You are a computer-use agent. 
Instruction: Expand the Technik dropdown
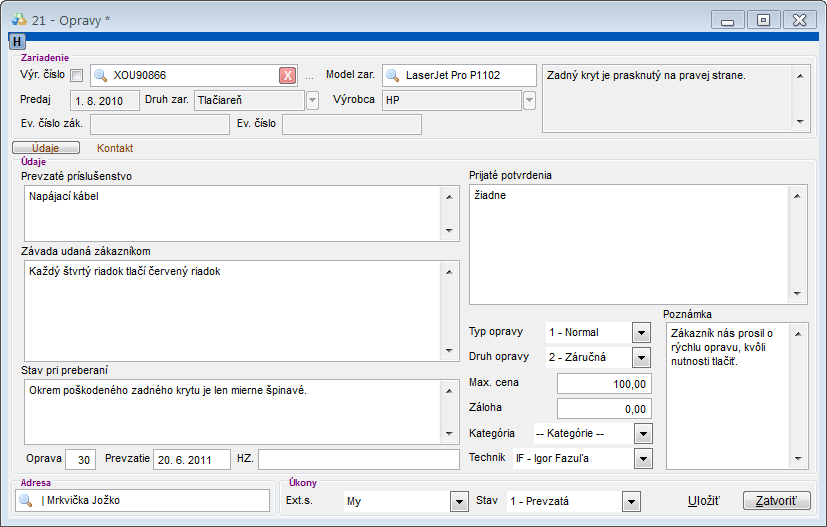(x=642, y=458)
